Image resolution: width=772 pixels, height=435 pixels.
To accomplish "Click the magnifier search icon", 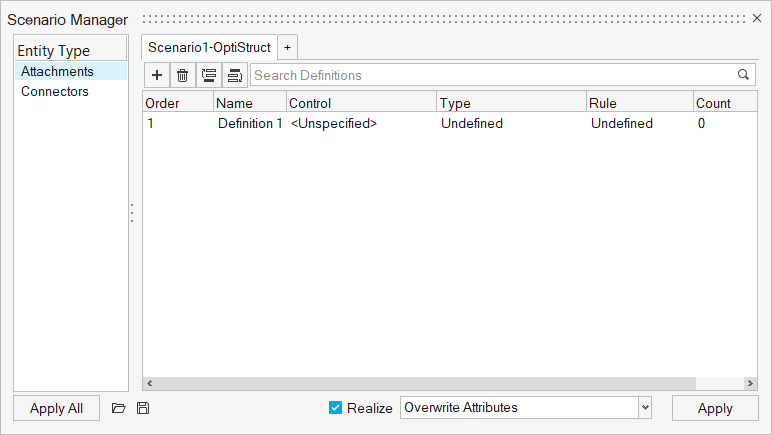I will pyautogui.click(x=743, y=75).
